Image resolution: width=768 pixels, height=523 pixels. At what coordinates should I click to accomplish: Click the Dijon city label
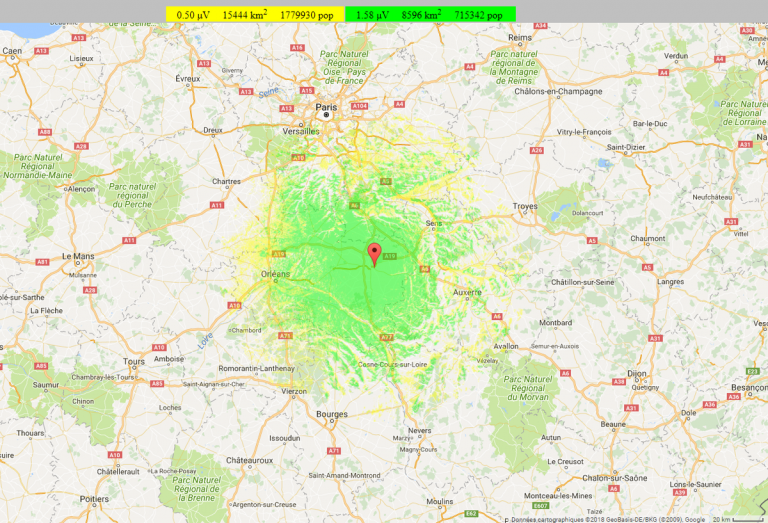point(636,372)
